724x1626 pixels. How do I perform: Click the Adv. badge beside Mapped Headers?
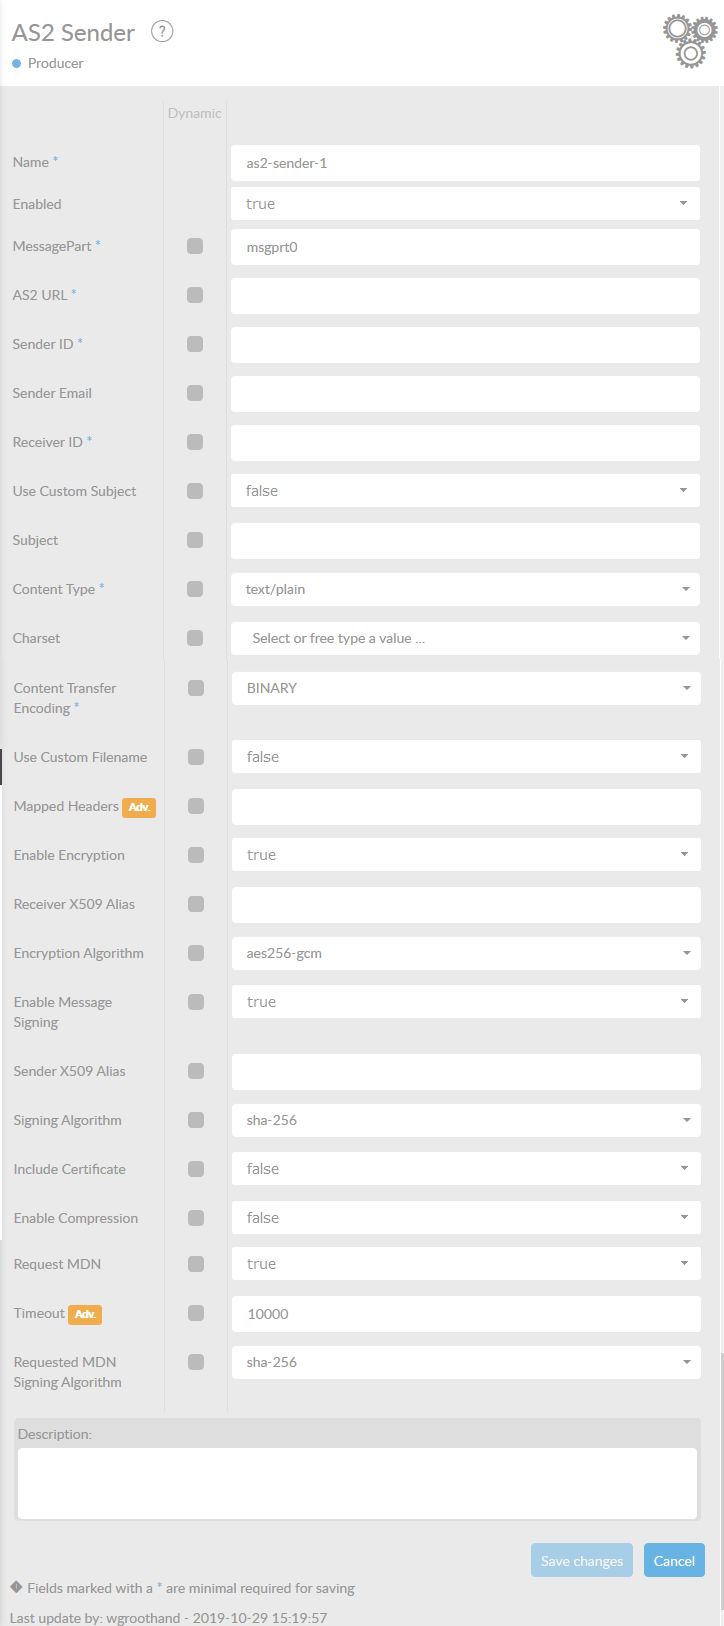[x=139, y=807]
